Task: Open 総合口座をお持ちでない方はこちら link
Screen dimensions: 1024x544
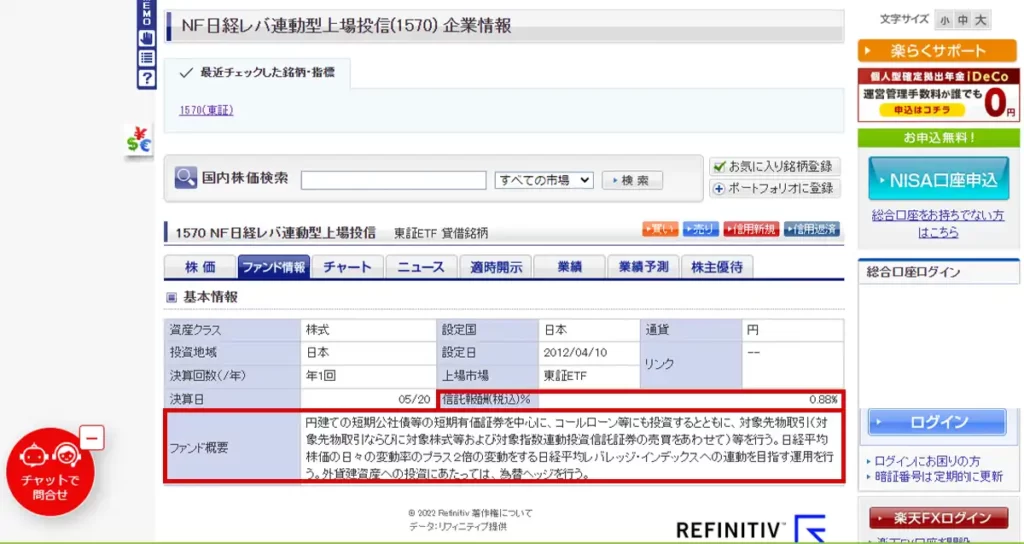Action: click(x=938, y=223)
